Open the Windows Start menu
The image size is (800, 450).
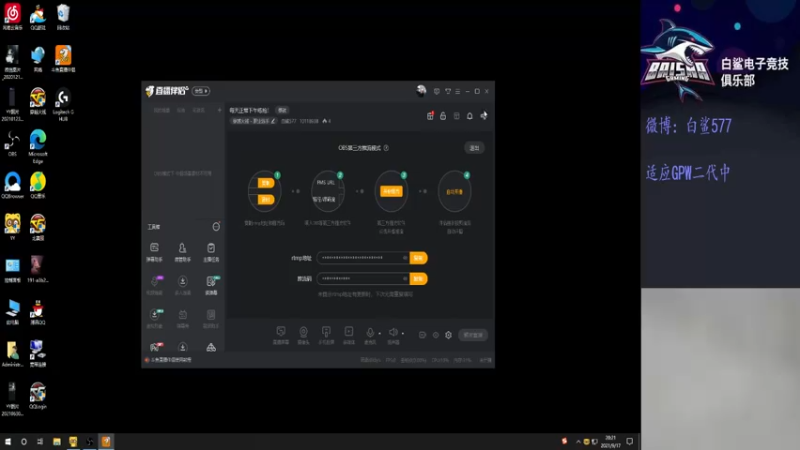pyautogui.click(x=7, y=442)
